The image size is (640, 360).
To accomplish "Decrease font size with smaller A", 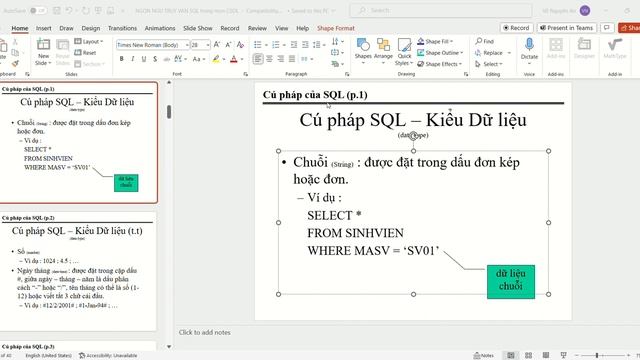I will 229,44.
